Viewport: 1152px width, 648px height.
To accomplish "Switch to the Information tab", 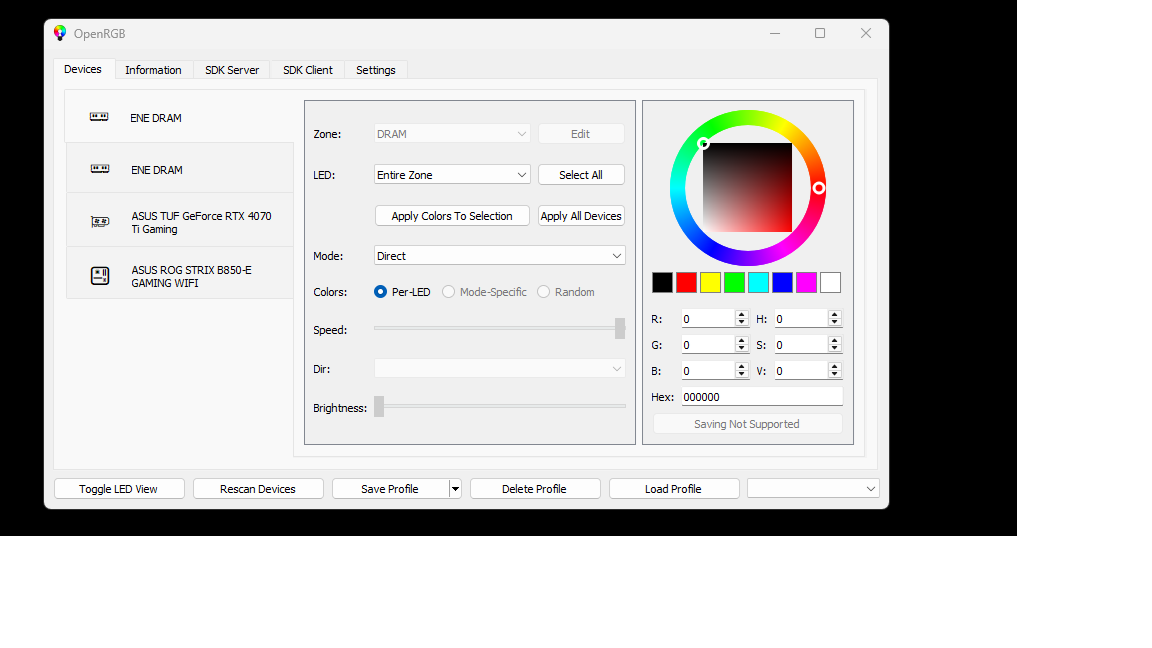I will coord(153,70).
